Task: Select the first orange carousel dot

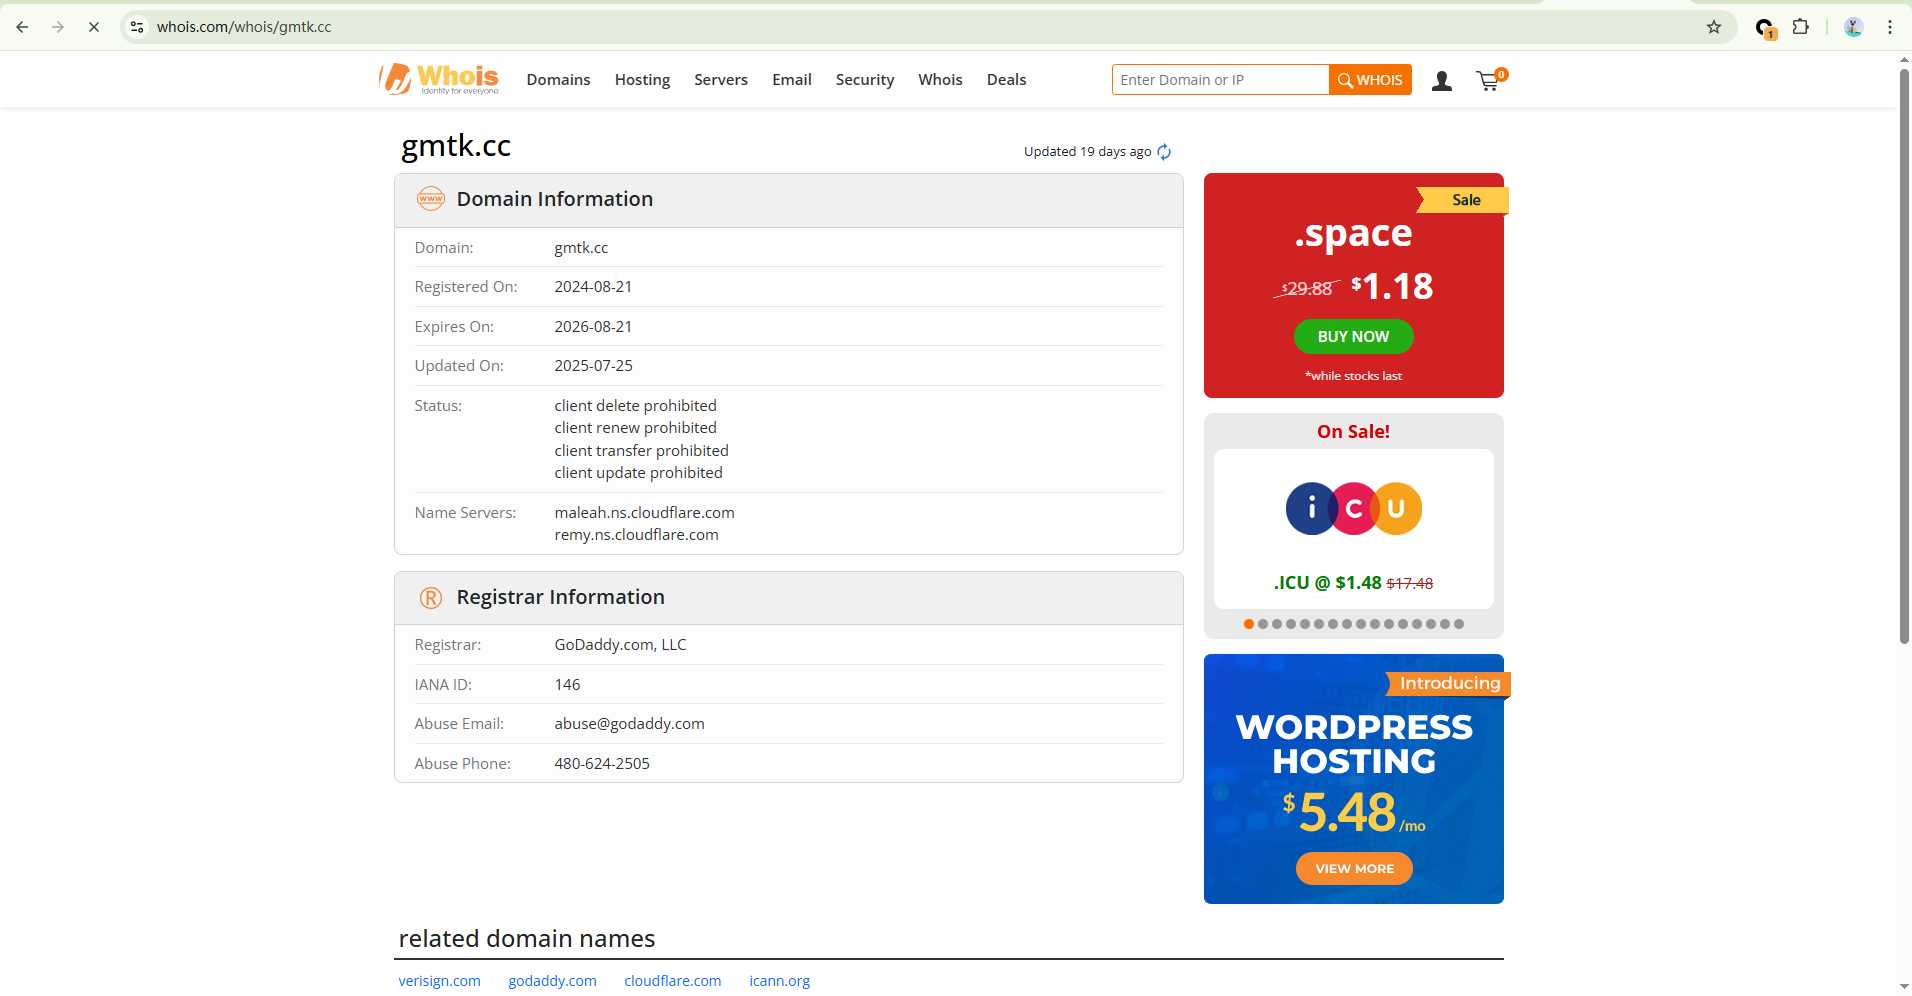Action: coord(1249,624)
